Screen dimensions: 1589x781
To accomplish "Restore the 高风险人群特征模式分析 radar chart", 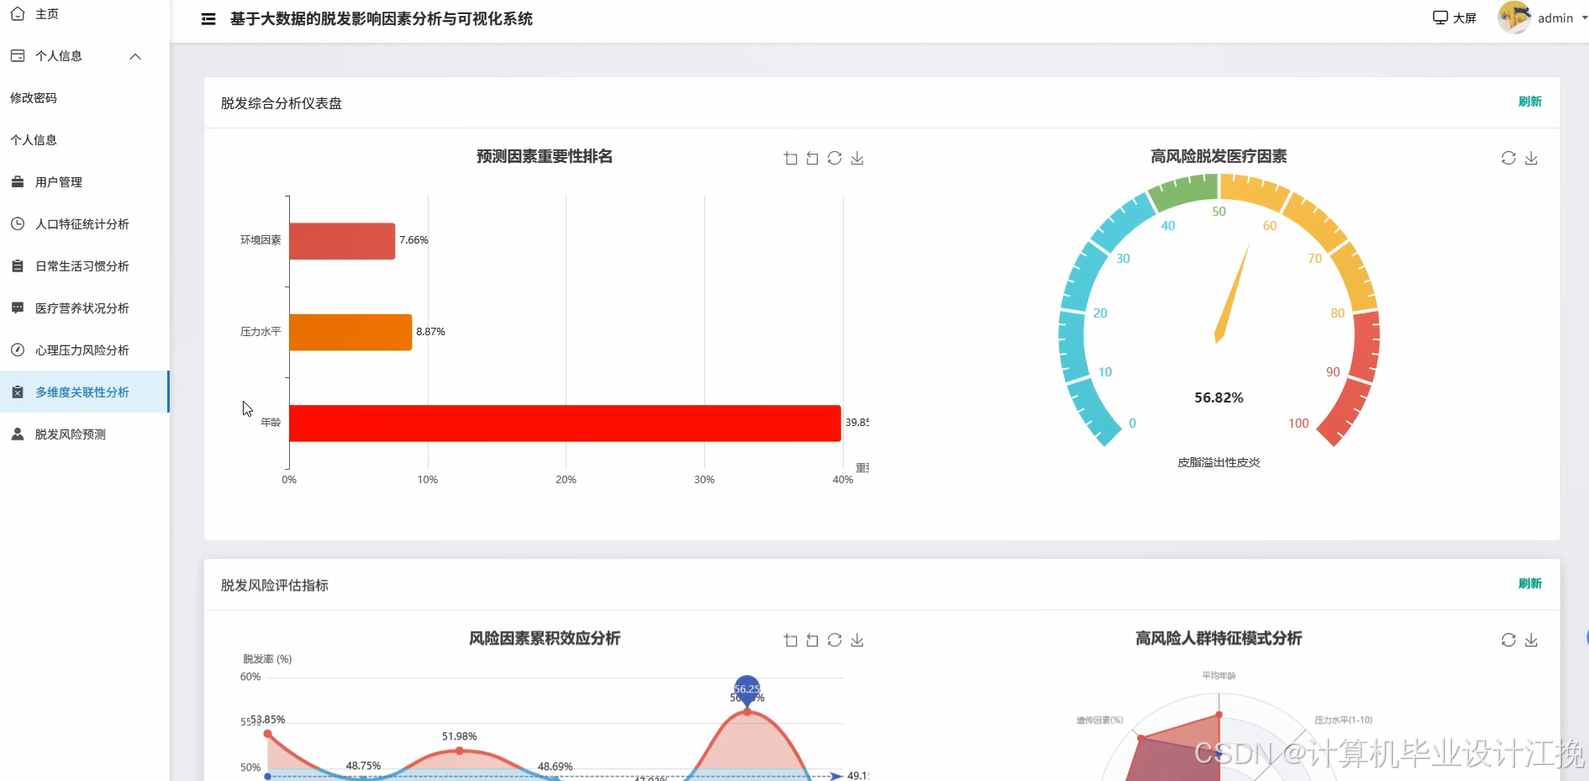I will coord(1508,641).
